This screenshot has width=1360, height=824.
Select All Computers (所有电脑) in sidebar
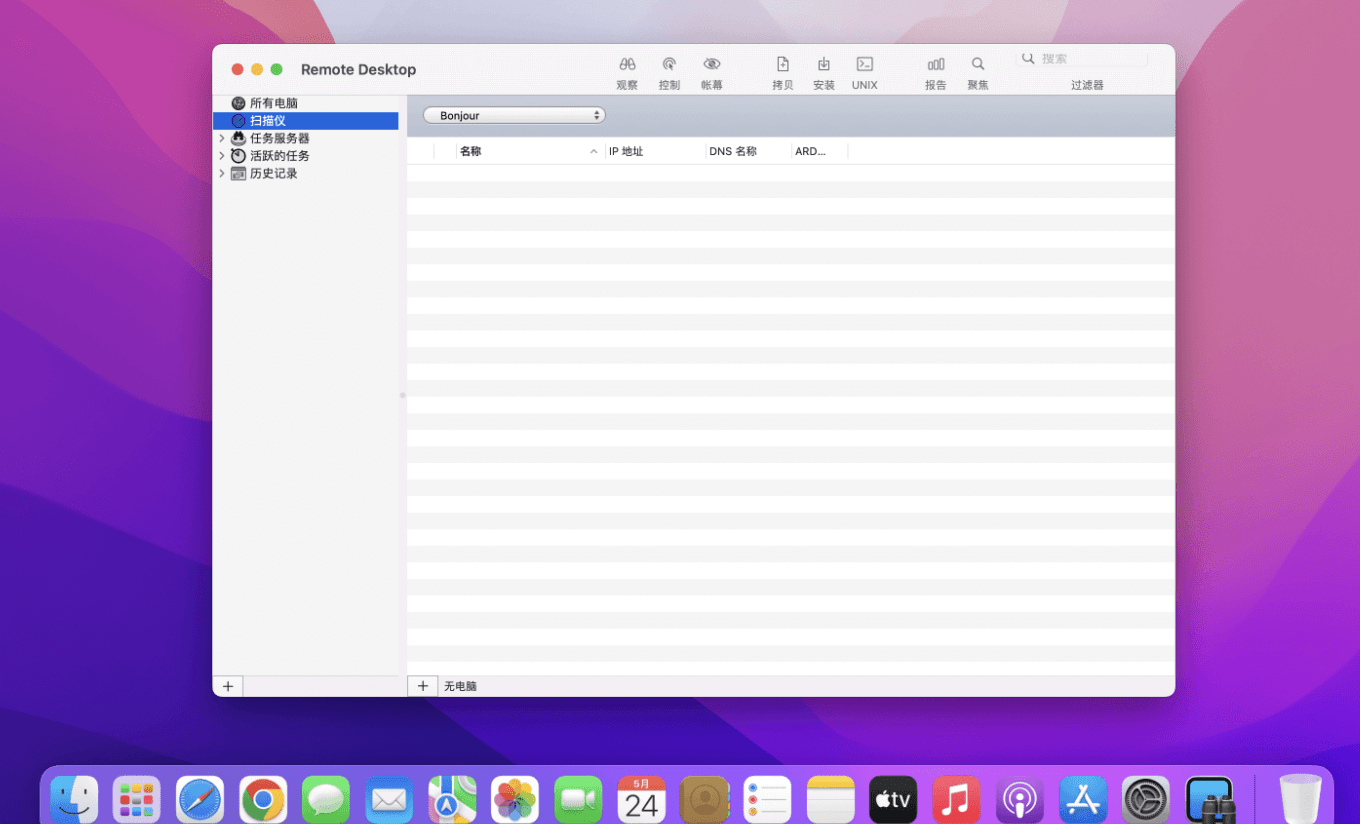[273, 103]
